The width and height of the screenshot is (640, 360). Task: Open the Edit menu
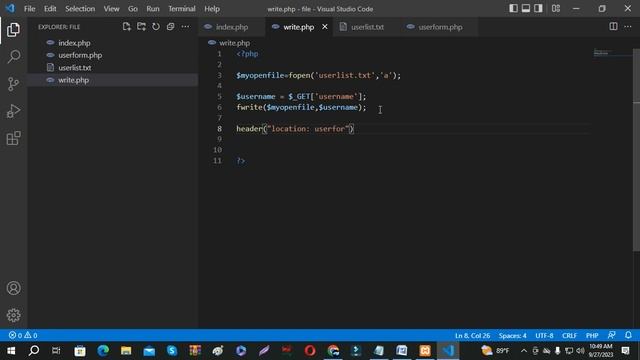point(50,9)
